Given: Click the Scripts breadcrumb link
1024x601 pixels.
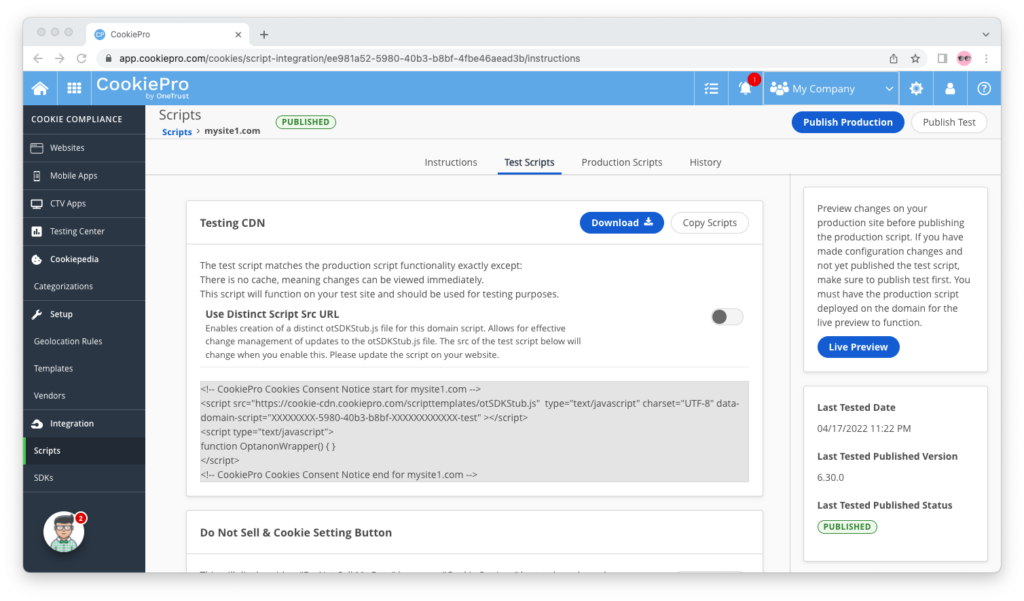Looking at the screenshot, I should [177, 131].
